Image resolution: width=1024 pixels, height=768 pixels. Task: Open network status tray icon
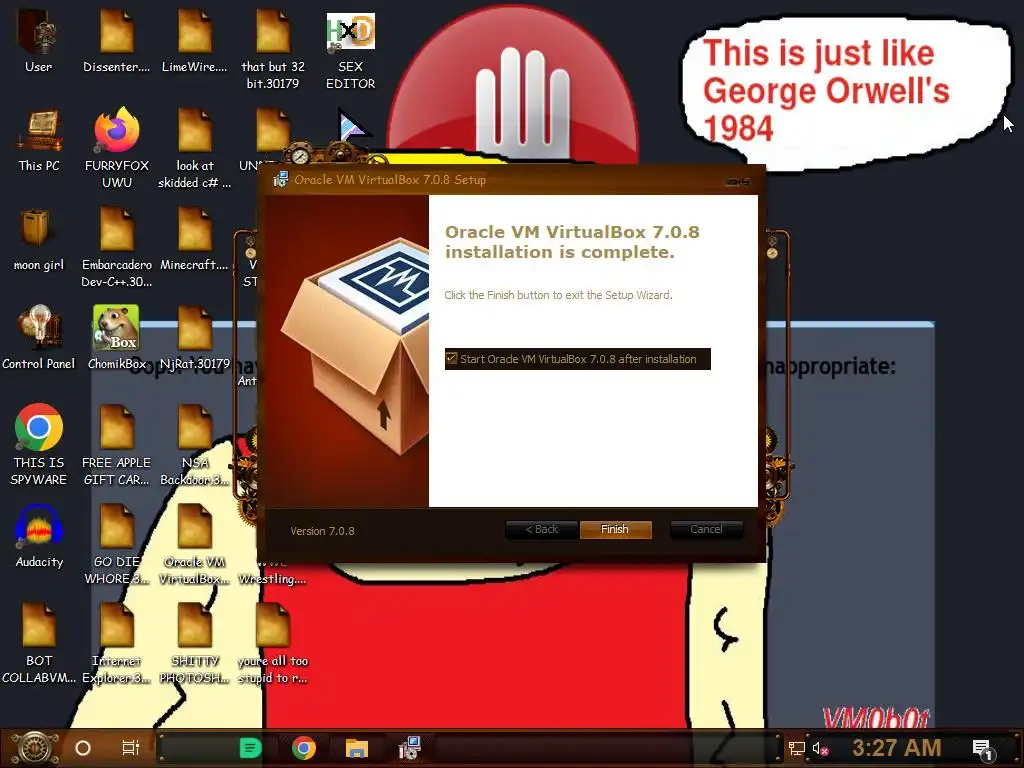click(x=797, y=748)
